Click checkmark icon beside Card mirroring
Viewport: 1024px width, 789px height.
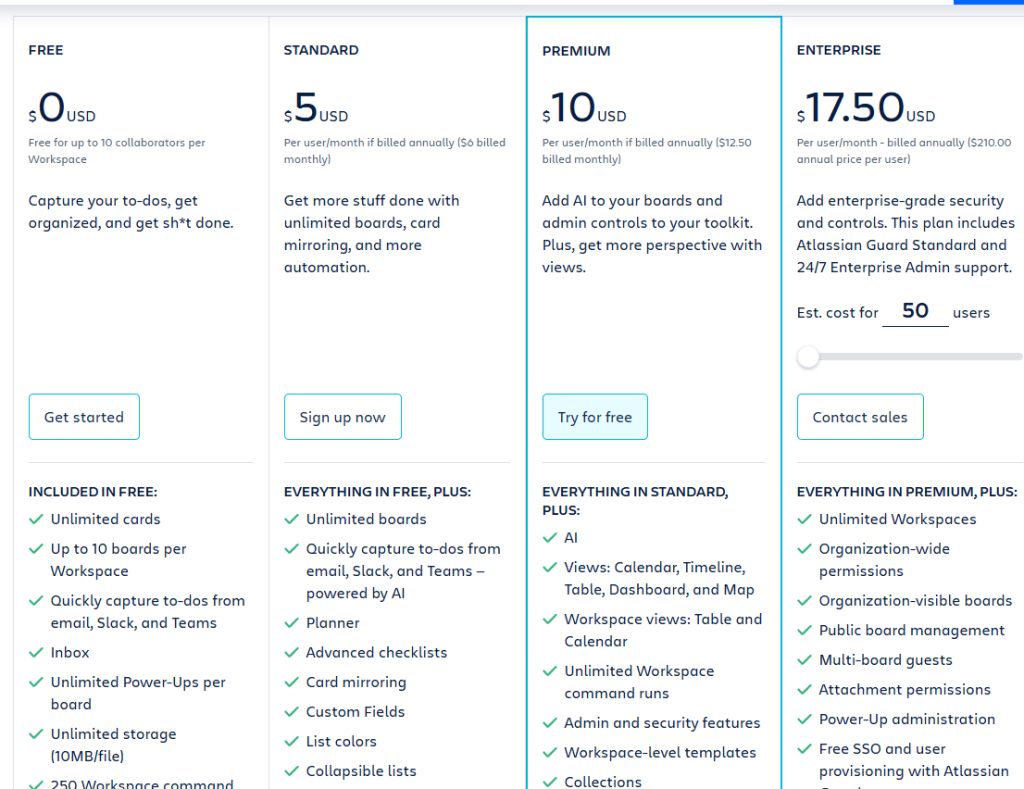click(292, 682)
